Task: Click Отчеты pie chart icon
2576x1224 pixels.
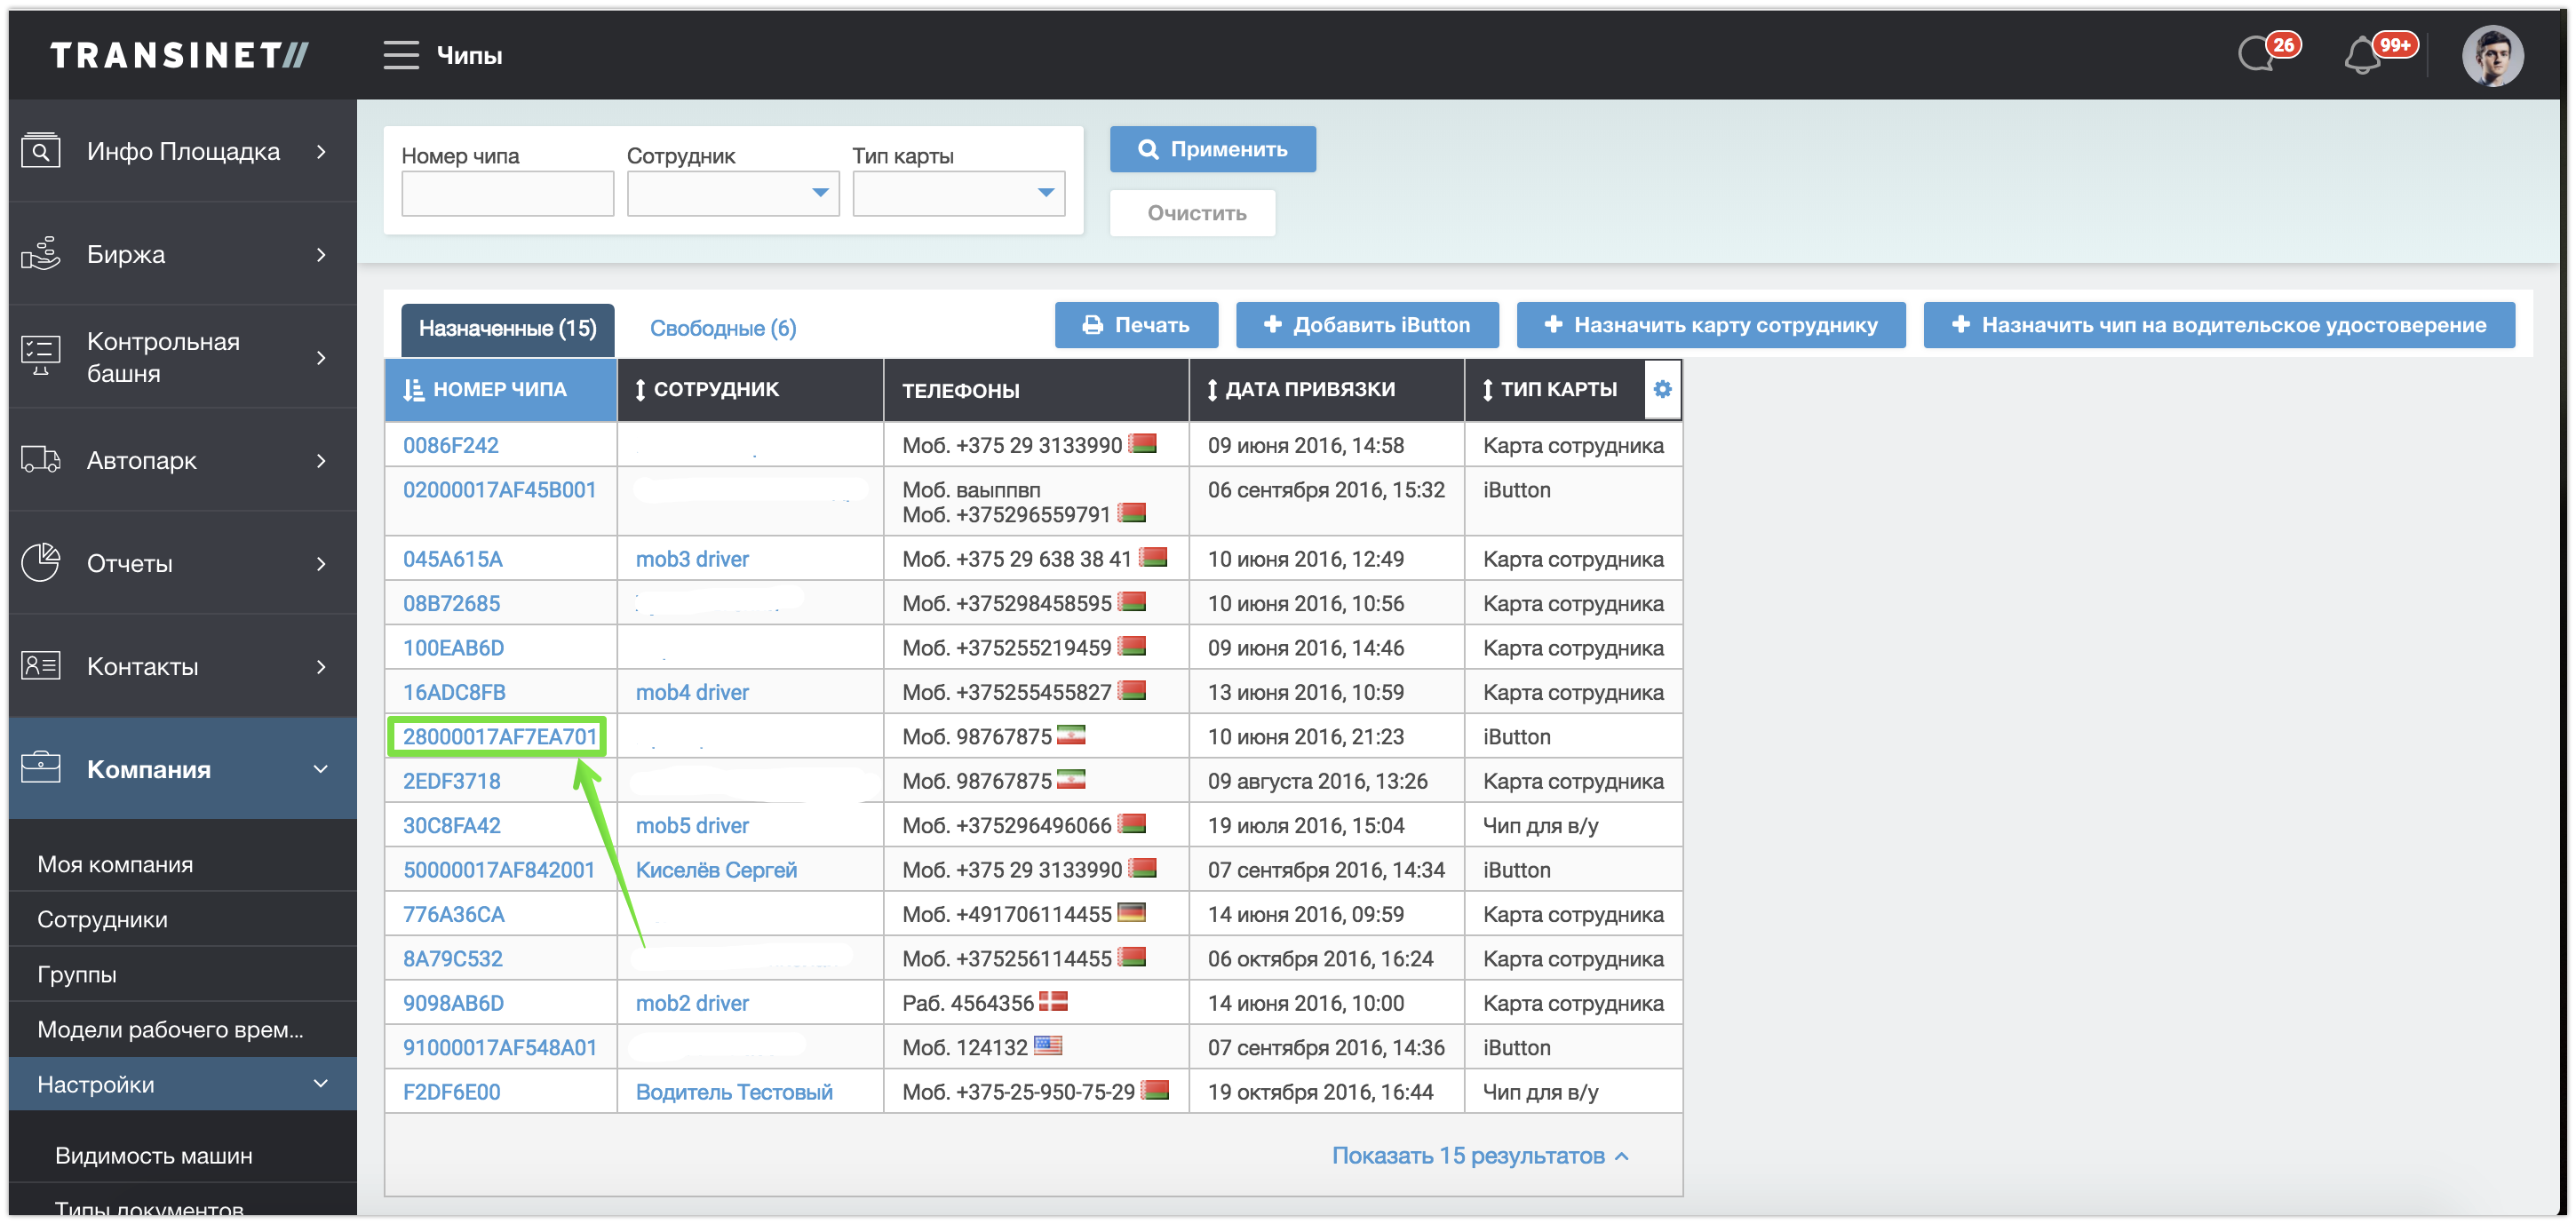Action: pos(41,563)
